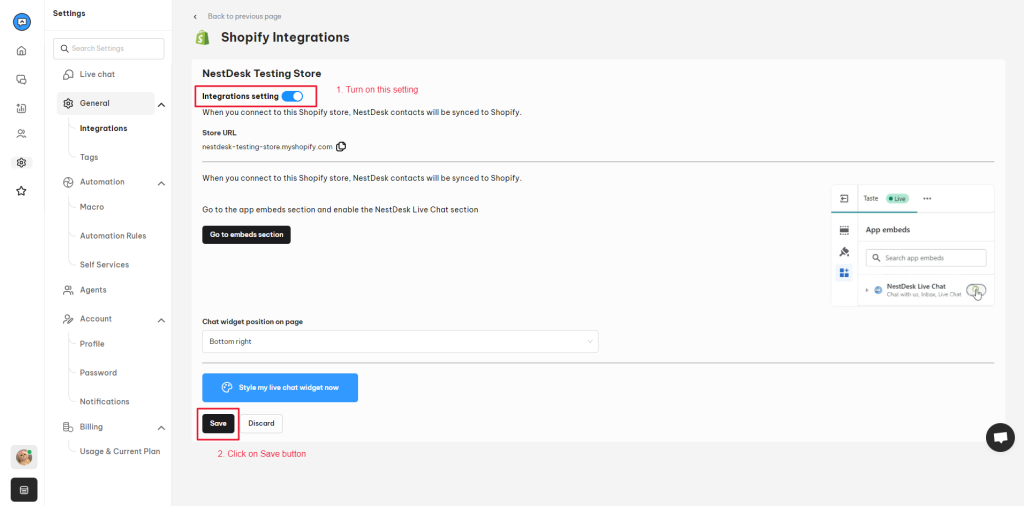Click the Billing coins icon
Screen dimensions: 1024x506
(x=68, y=427)
